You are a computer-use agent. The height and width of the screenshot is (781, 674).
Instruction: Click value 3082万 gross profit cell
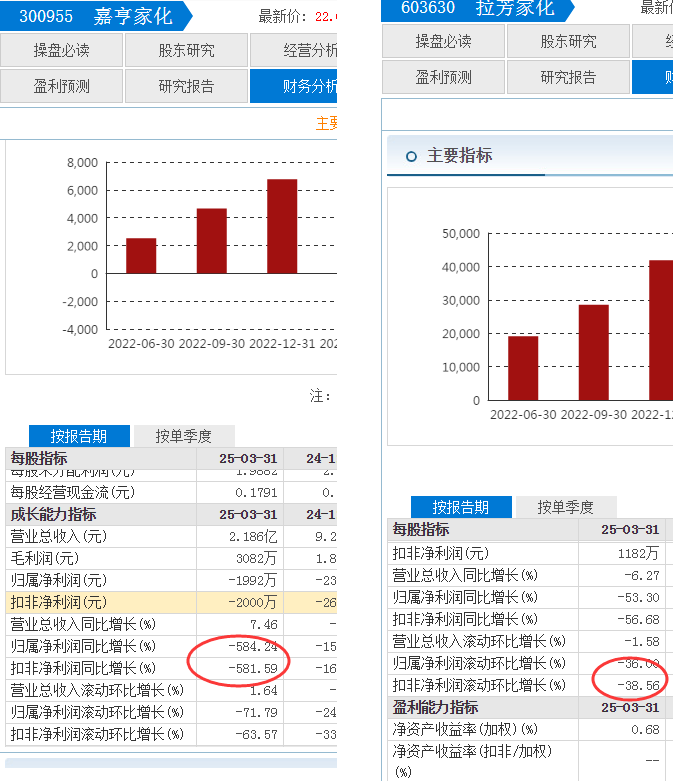point(256,558)
